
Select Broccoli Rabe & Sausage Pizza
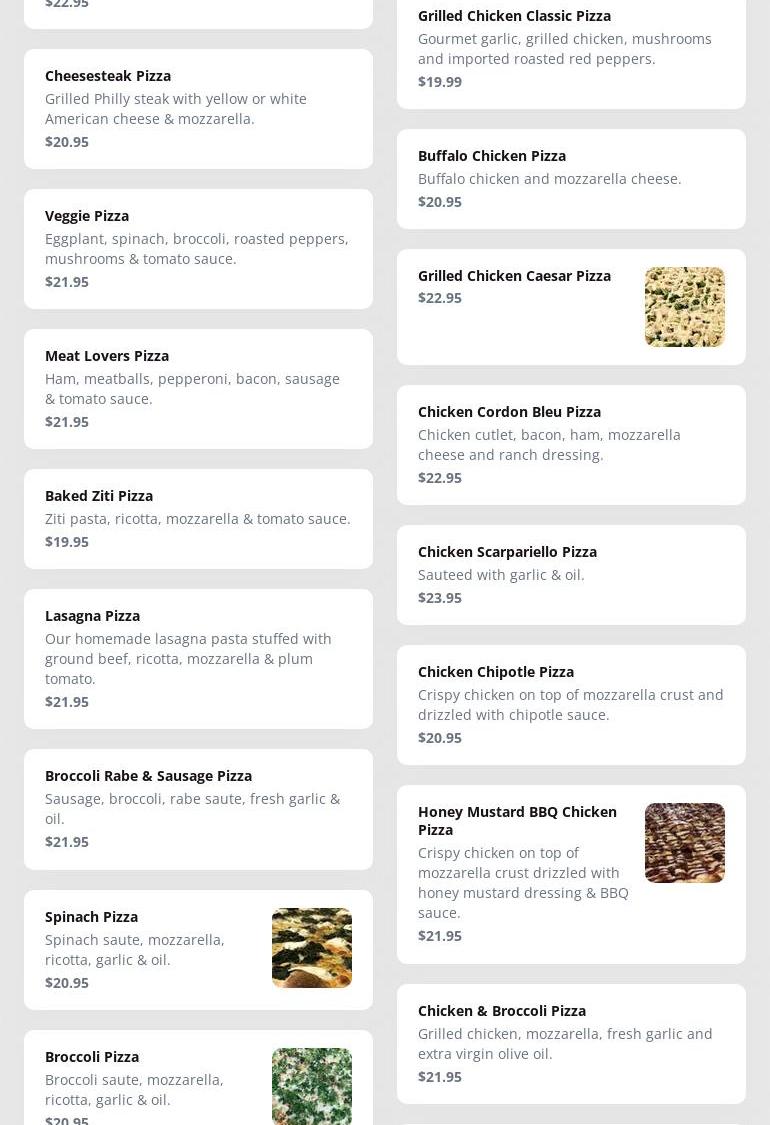pyautogui.click(x=198, y=809)
